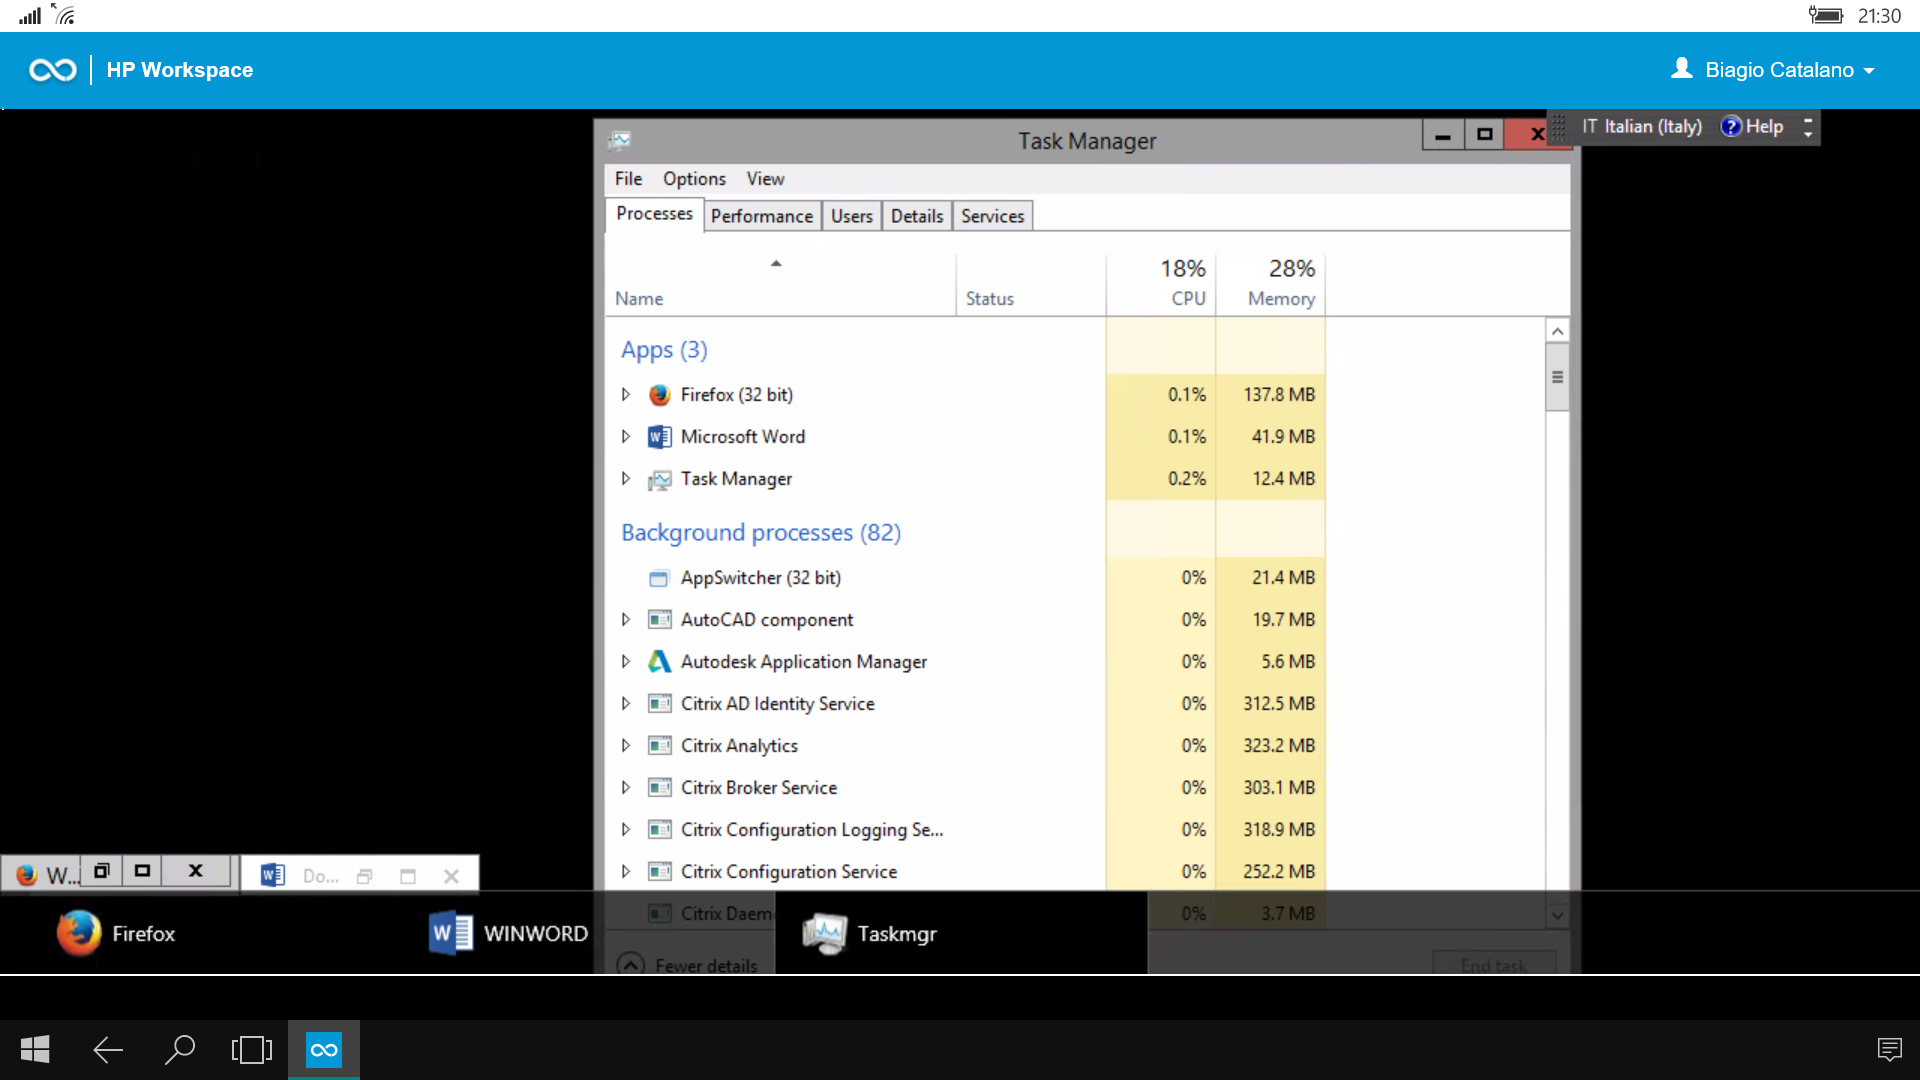
Task: Open Task View in taskbar
Action: 251,1049
